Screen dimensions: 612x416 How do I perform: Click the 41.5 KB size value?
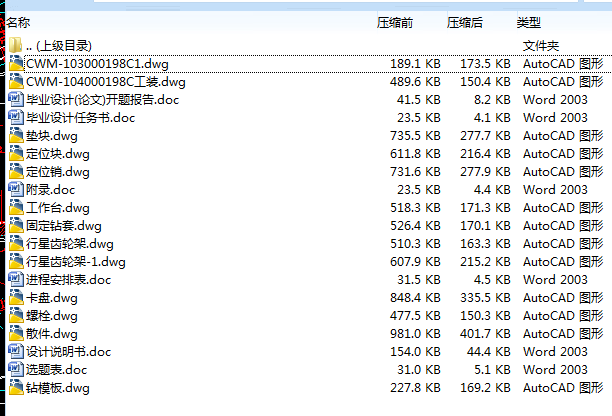click(x=419, y=100)
